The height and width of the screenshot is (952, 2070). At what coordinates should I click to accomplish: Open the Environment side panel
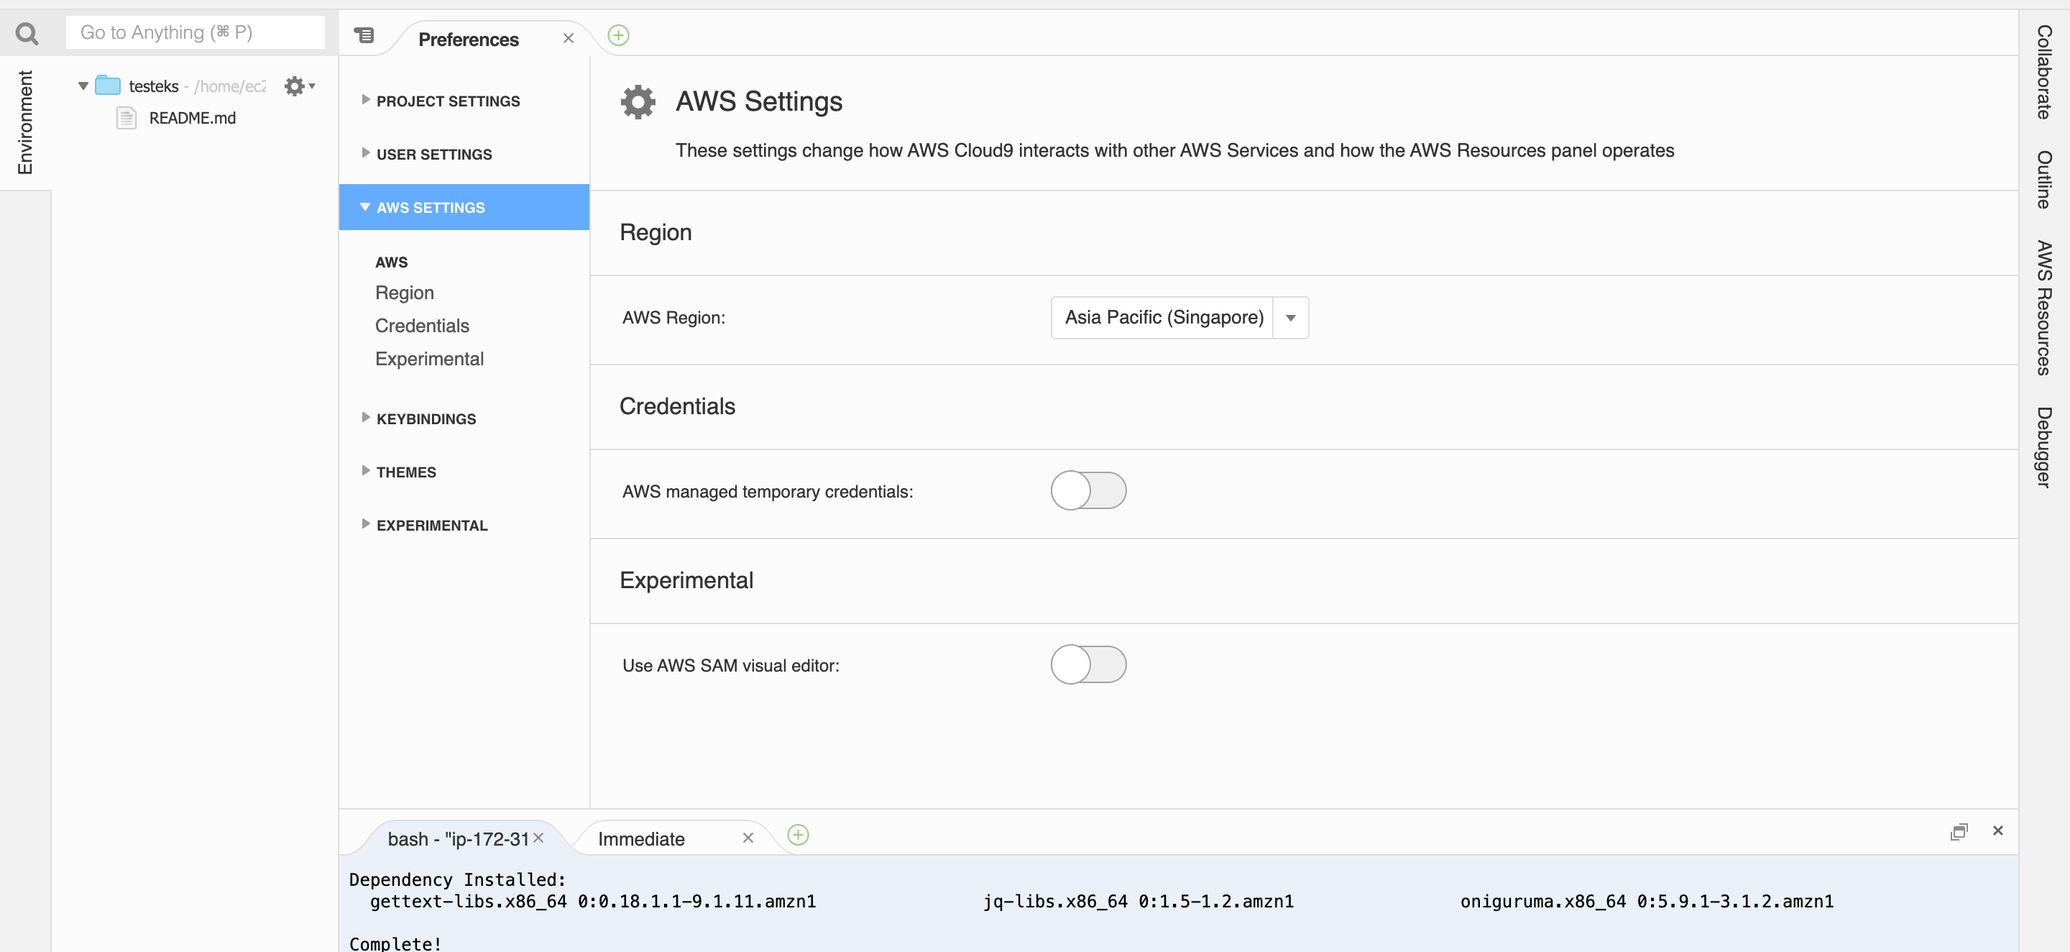25,122
